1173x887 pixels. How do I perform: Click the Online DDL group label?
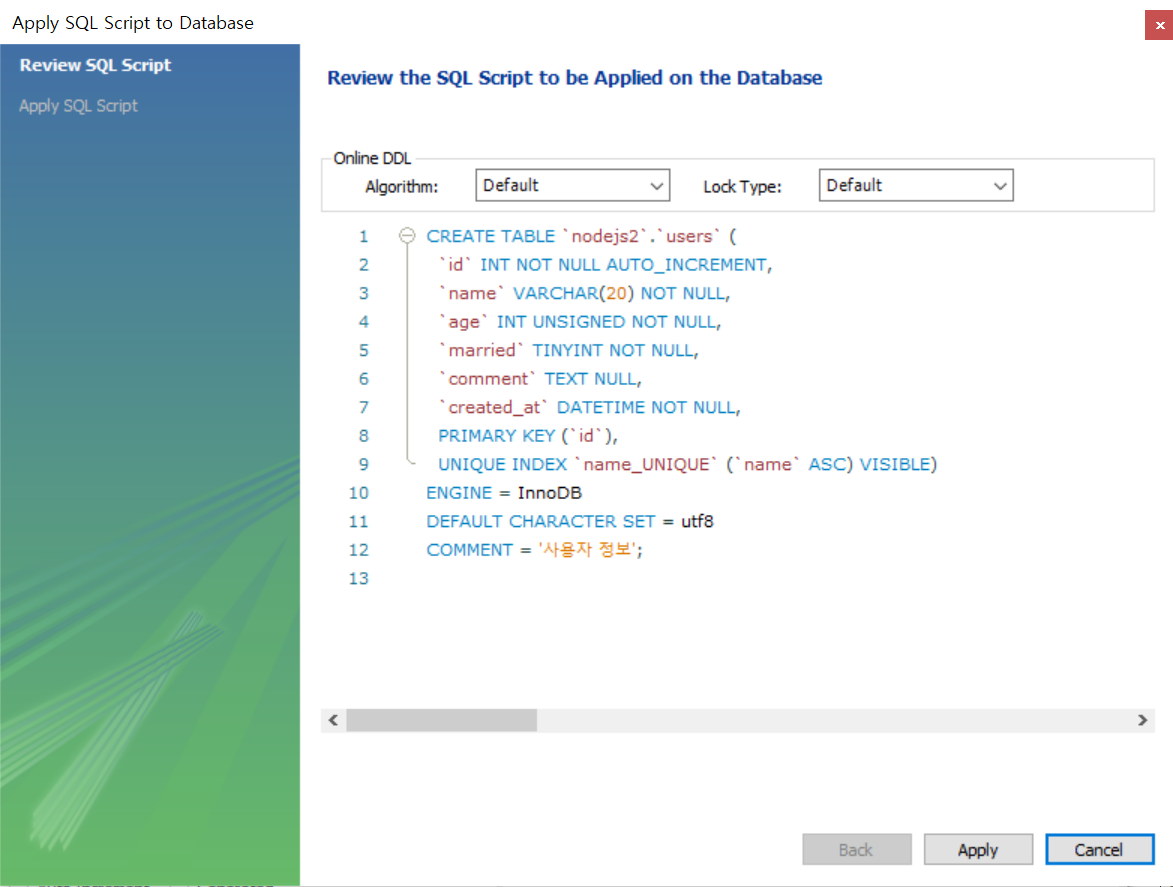pos(373,158)
